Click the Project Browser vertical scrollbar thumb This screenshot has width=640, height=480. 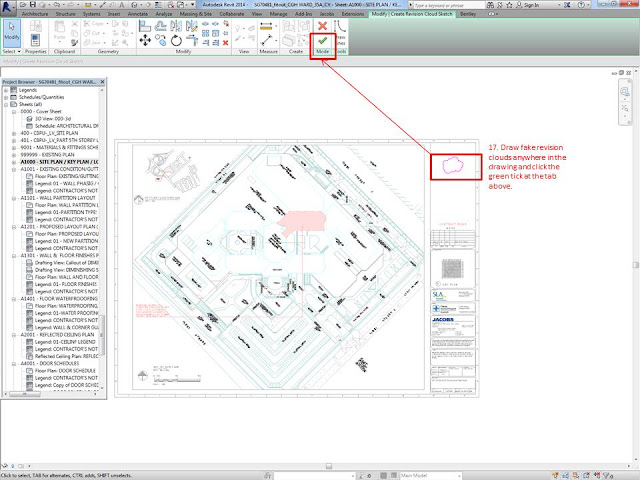(102, 335)
